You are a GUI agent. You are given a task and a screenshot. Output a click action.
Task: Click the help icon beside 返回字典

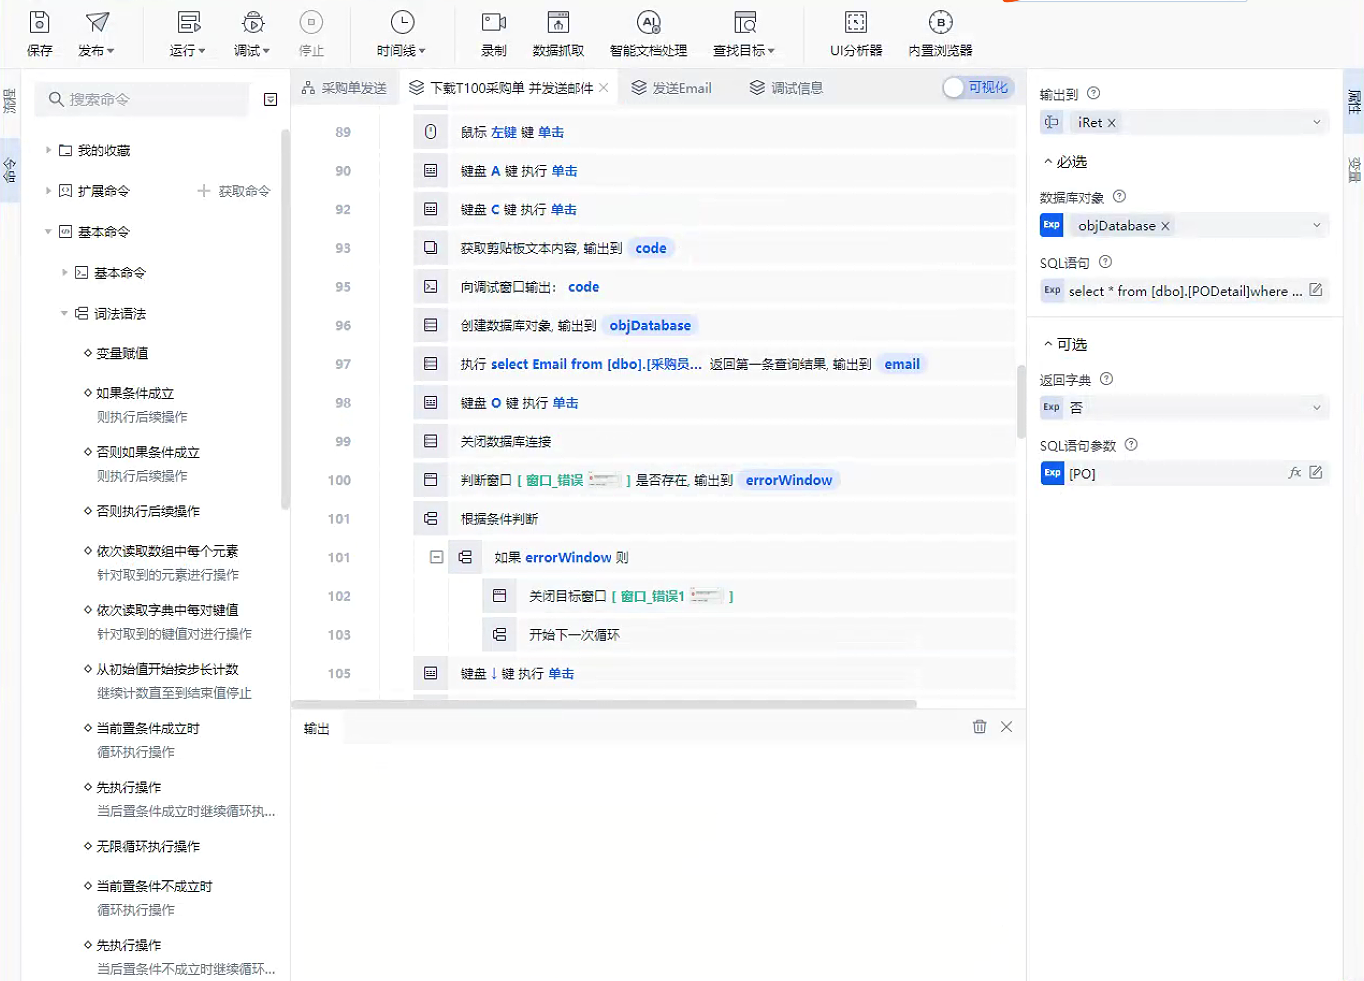[1107, 379]
